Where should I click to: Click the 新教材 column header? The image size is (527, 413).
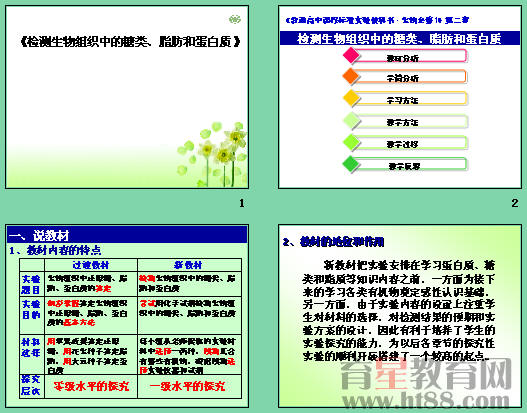click(189, 265)
